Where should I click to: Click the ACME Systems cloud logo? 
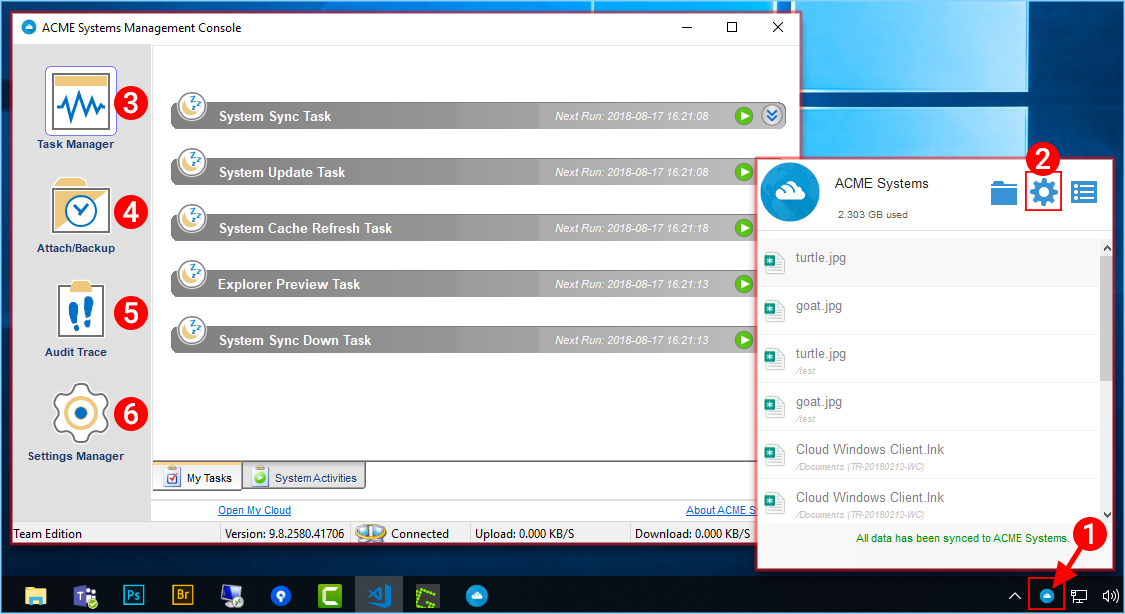point(790,192)
